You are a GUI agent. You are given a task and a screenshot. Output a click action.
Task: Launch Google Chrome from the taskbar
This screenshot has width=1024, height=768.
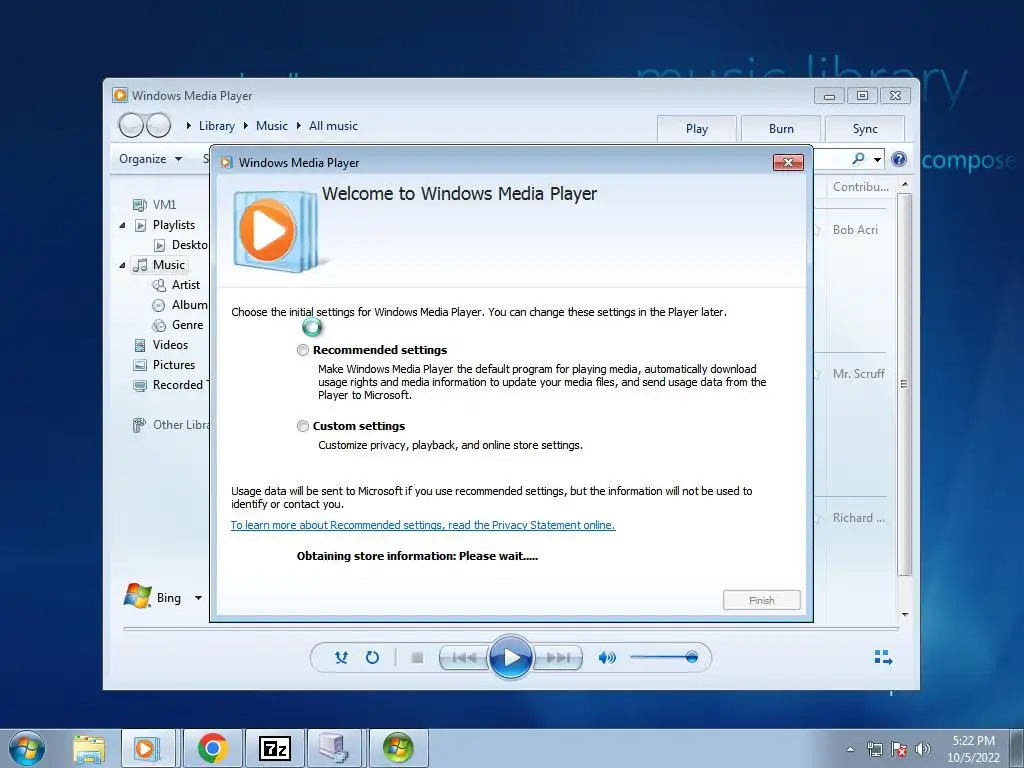pos(212,748)
